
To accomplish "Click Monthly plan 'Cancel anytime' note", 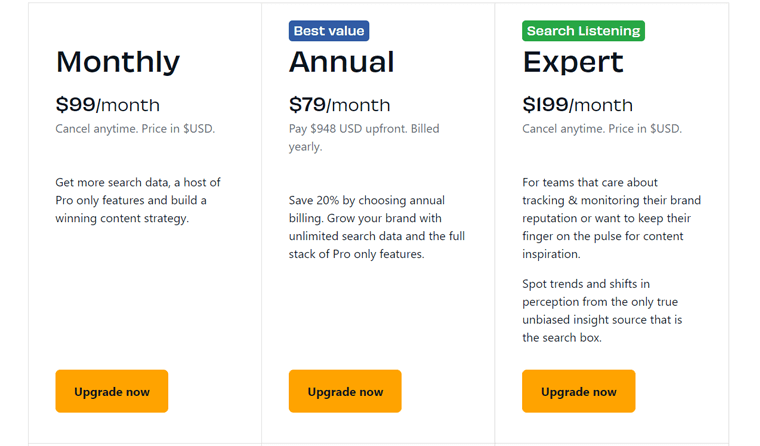I will tap(135, 129).
